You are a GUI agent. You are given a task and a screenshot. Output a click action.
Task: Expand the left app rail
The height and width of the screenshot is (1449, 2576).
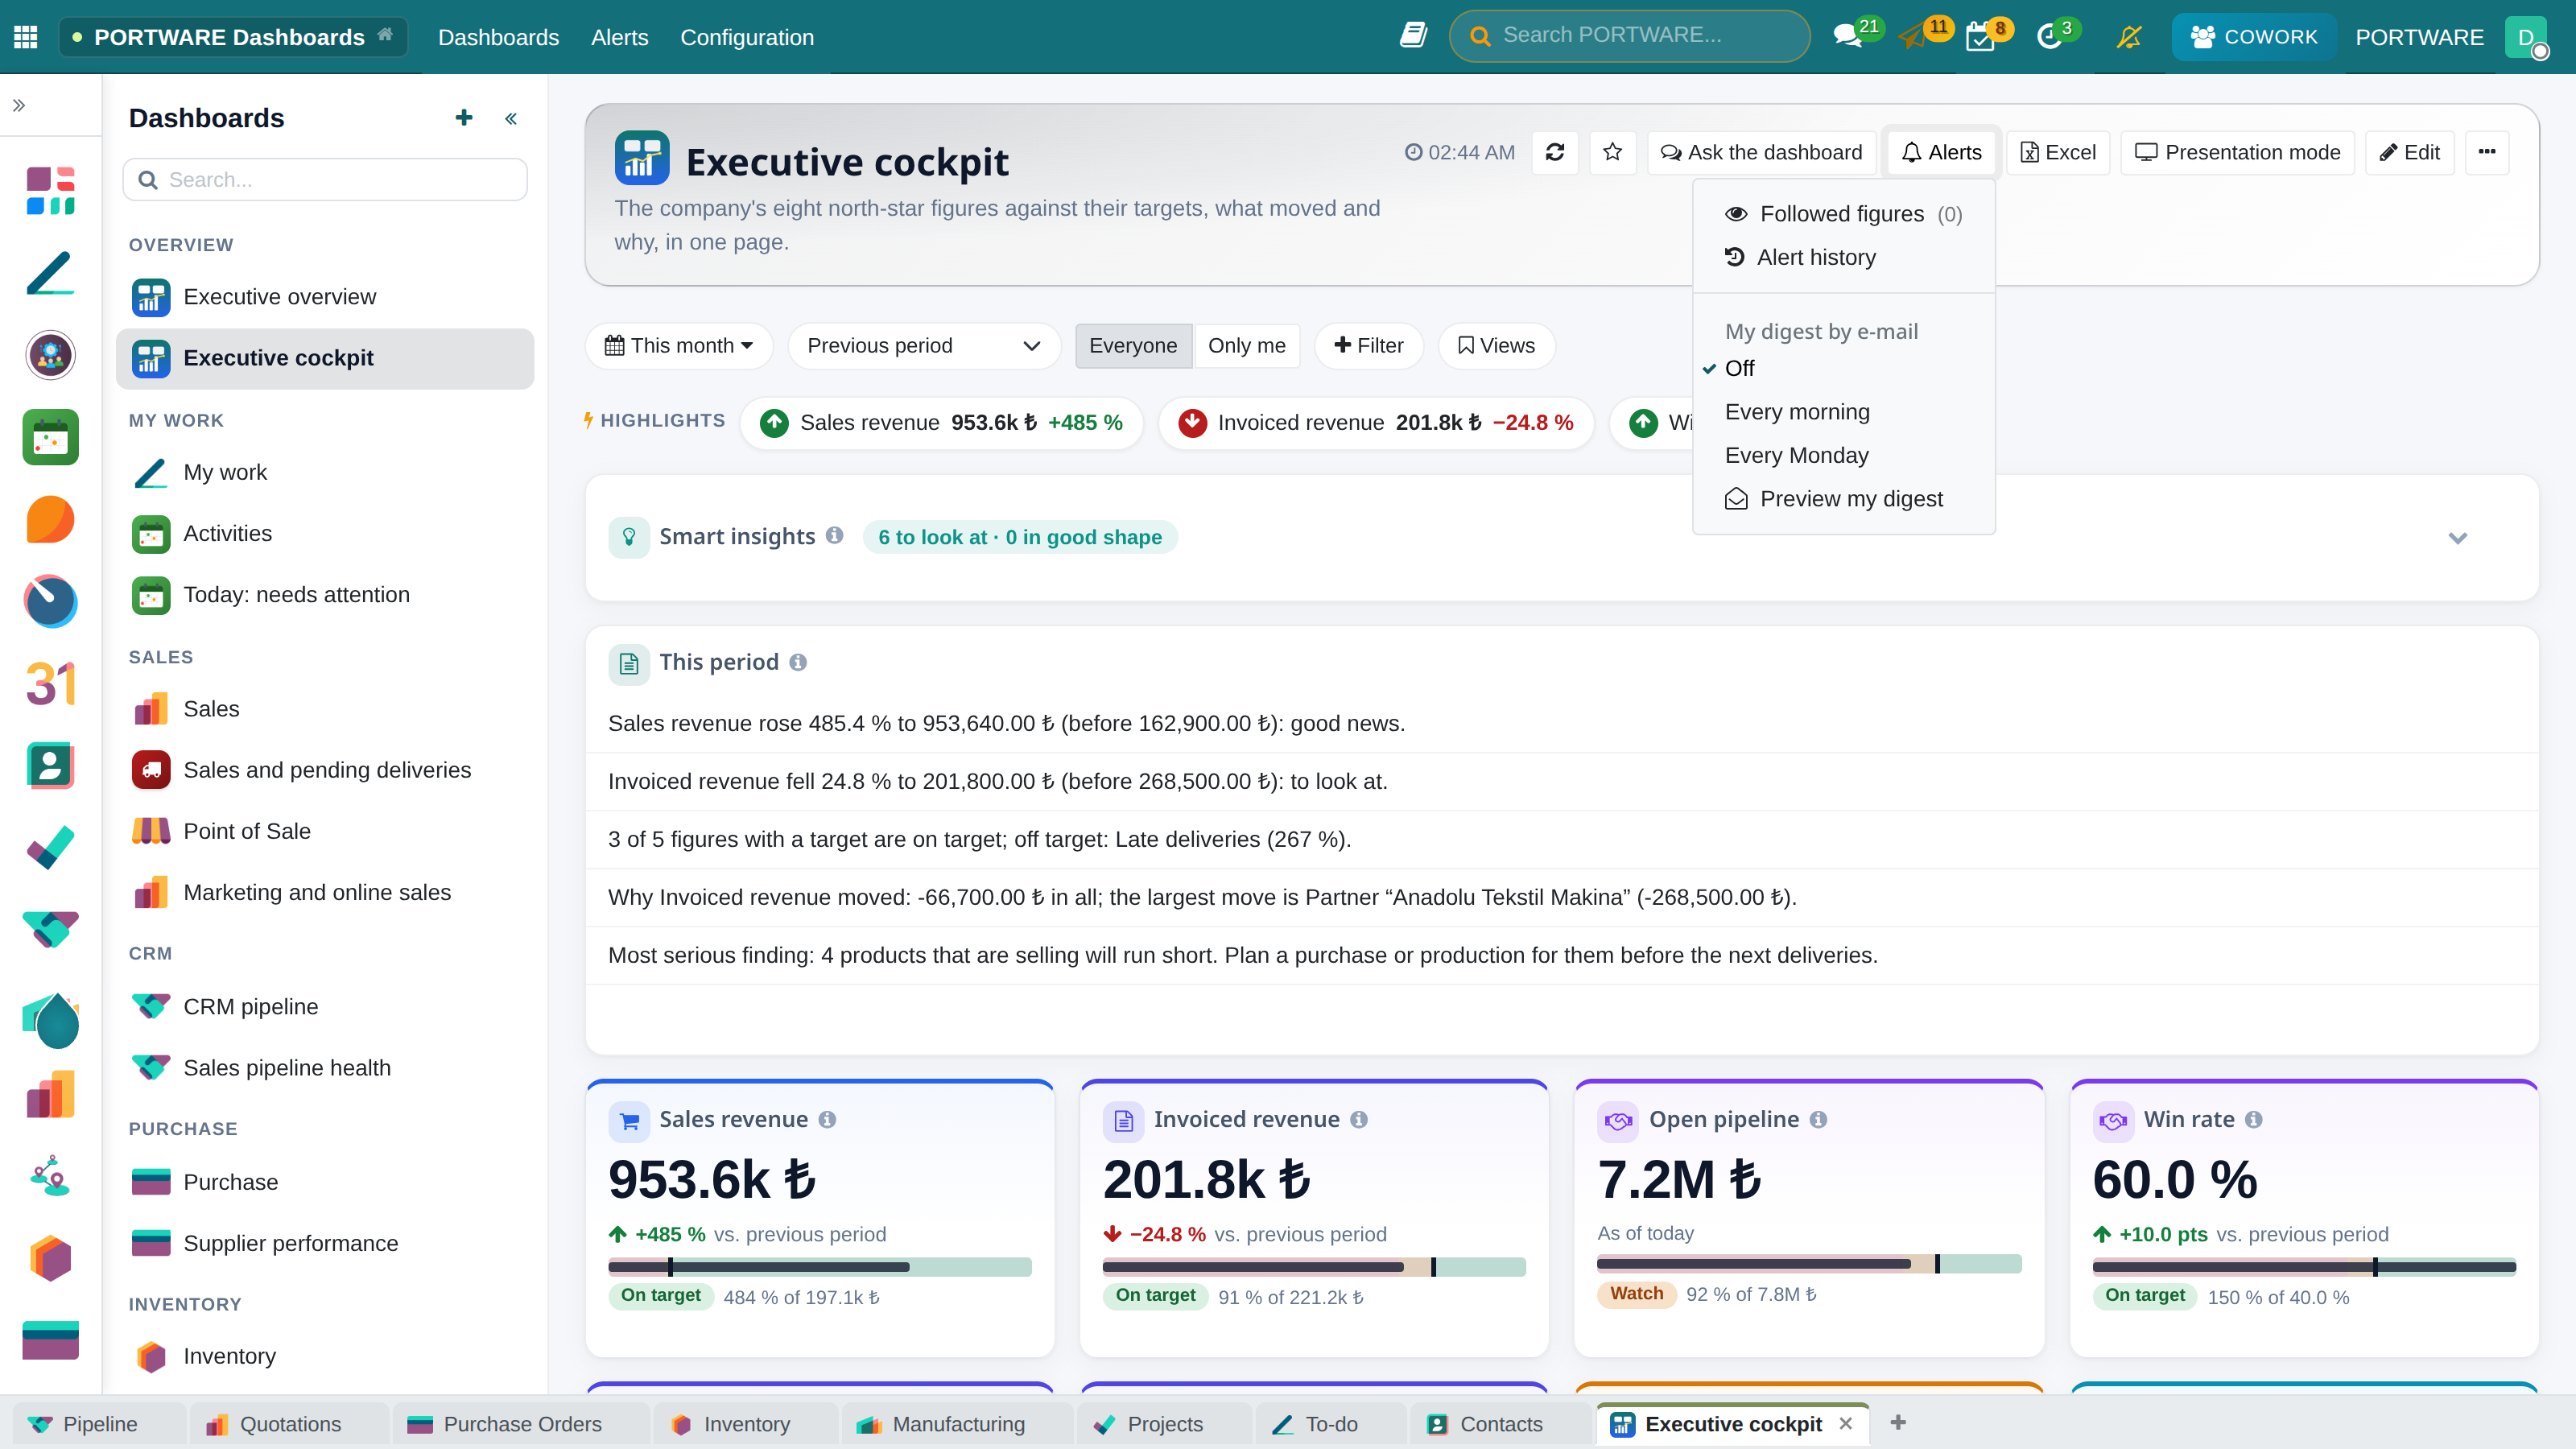coord(19,105)
